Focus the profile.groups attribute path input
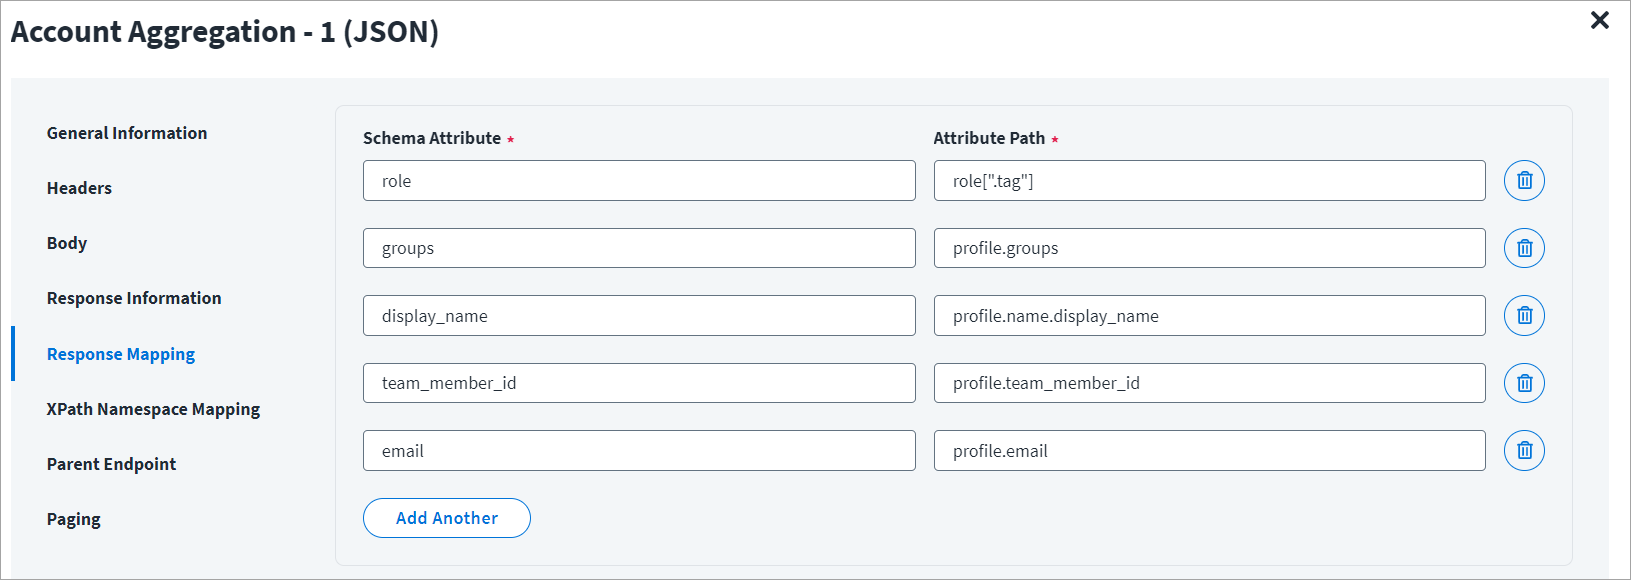Viewport: 1631px width, 580px height. (1208, 248)
